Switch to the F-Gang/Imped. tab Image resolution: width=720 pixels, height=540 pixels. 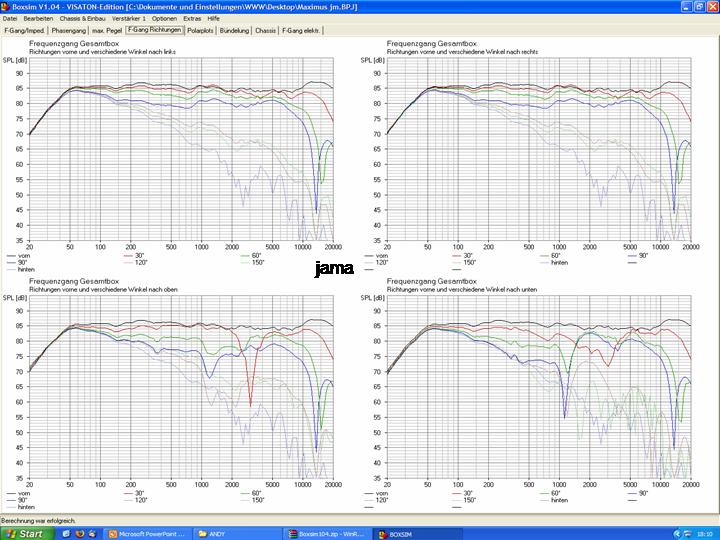pos(25,30)
